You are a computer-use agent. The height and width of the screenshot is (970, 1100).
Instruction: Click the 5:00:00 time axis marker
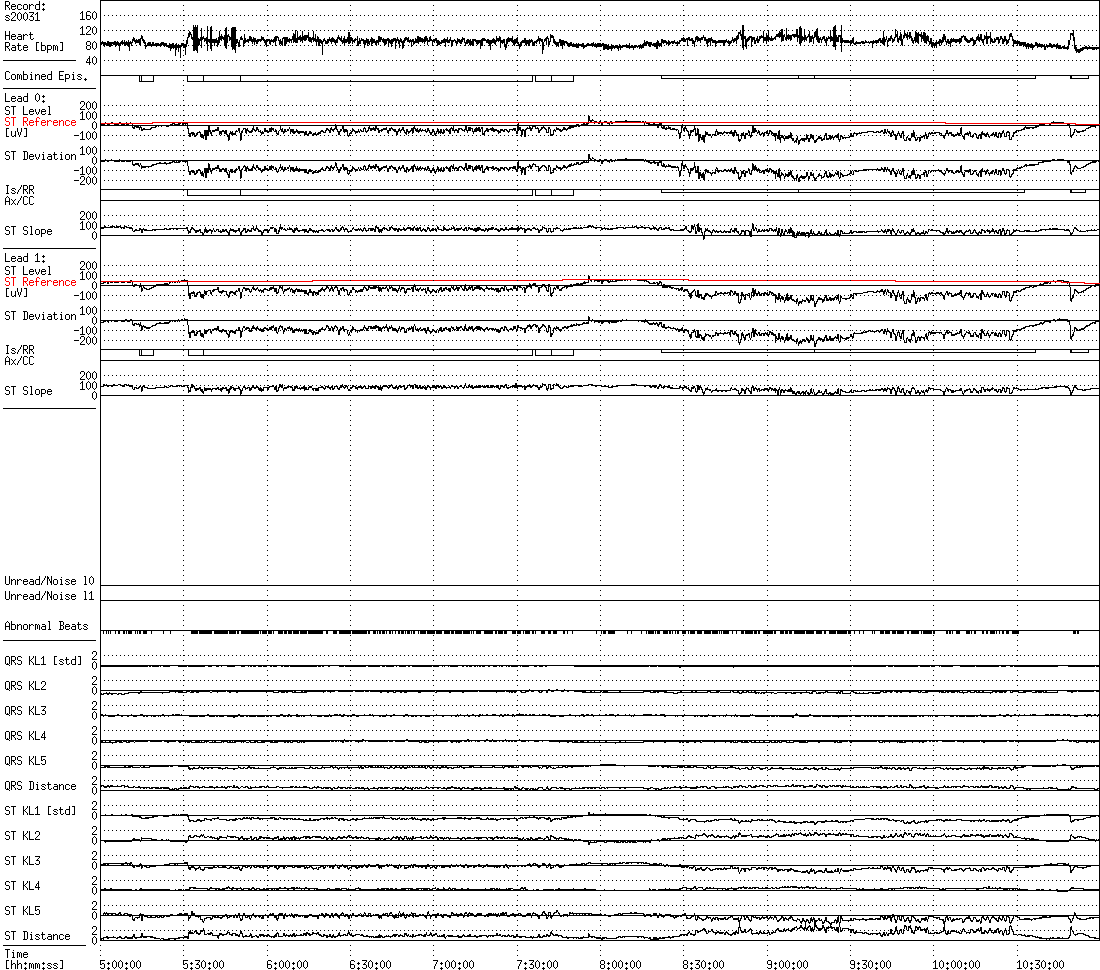point(120,964)
